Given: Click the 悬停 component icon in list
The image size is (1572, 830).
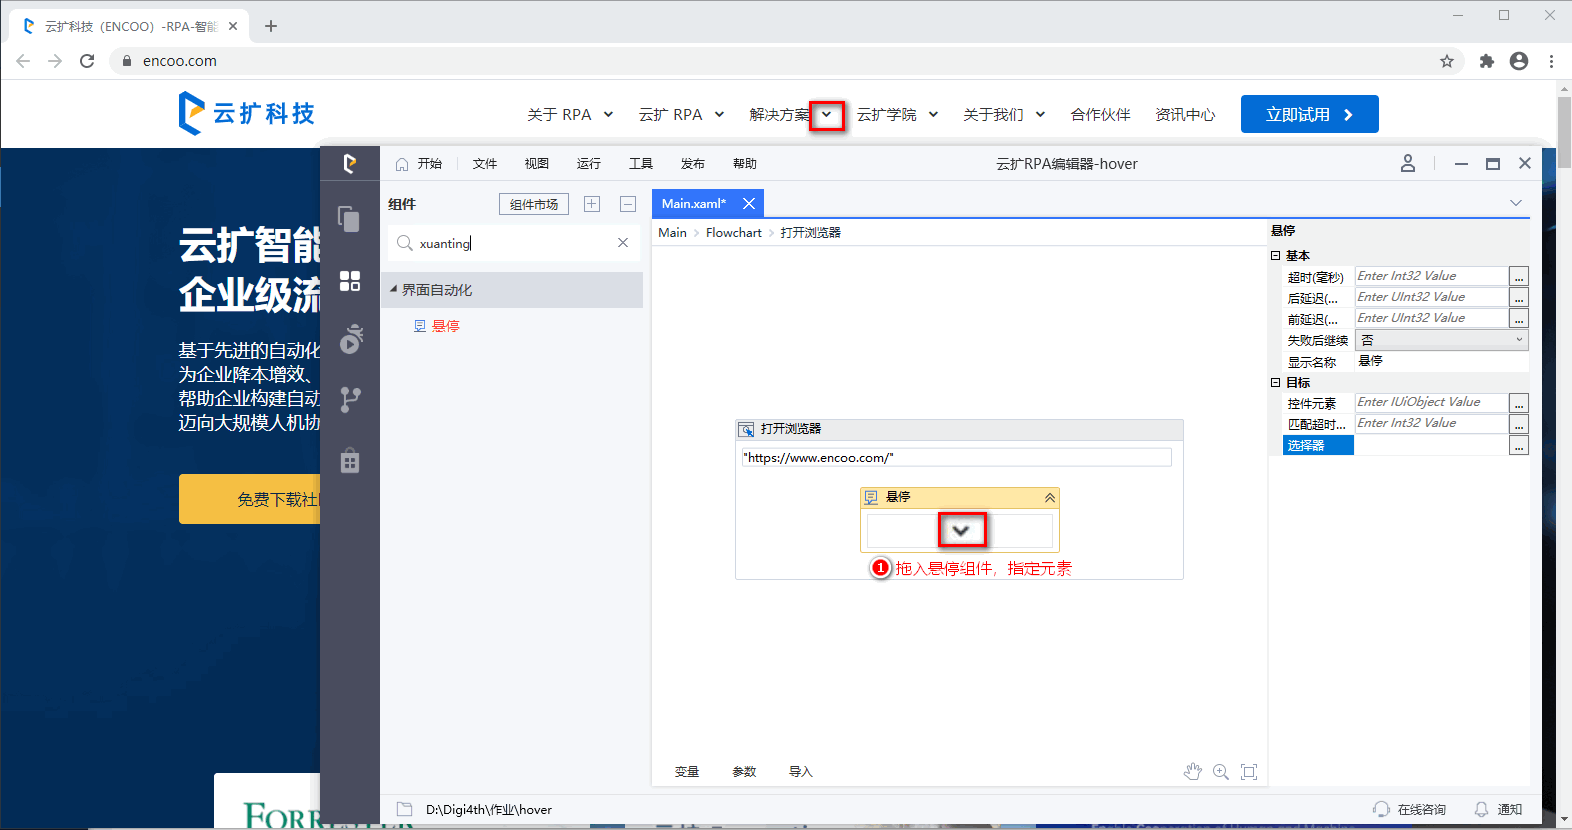Looking at the screenshot, I should point(420,326).
